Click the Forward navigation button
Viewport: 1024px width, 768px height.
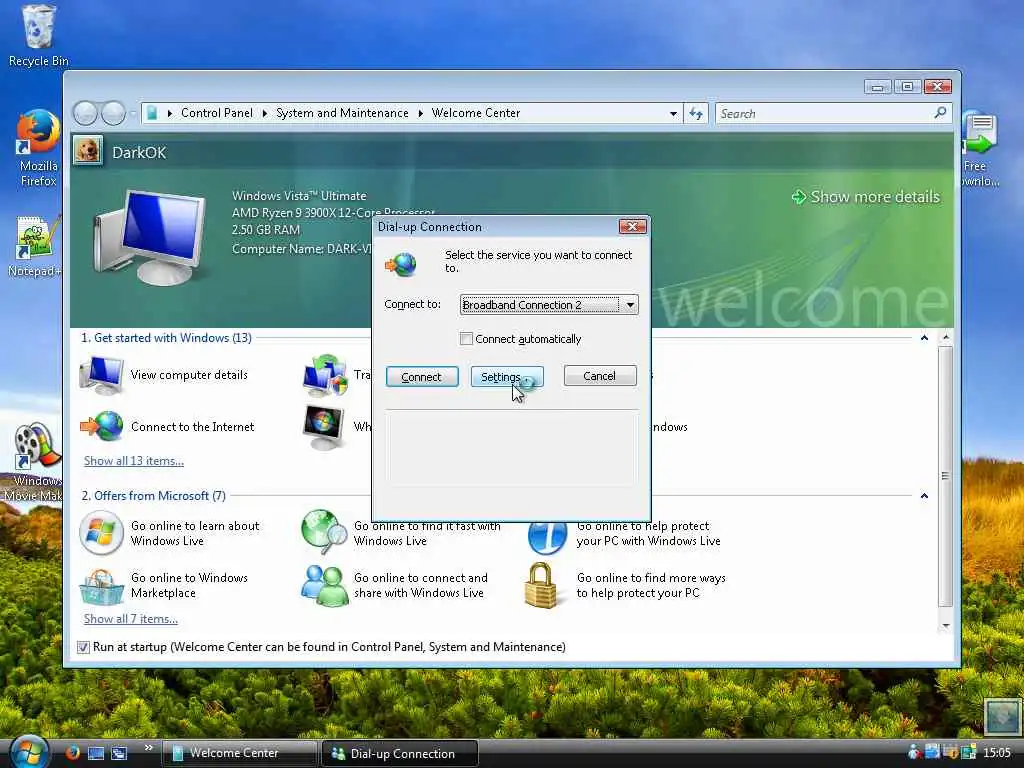click(x=113, y=113)
